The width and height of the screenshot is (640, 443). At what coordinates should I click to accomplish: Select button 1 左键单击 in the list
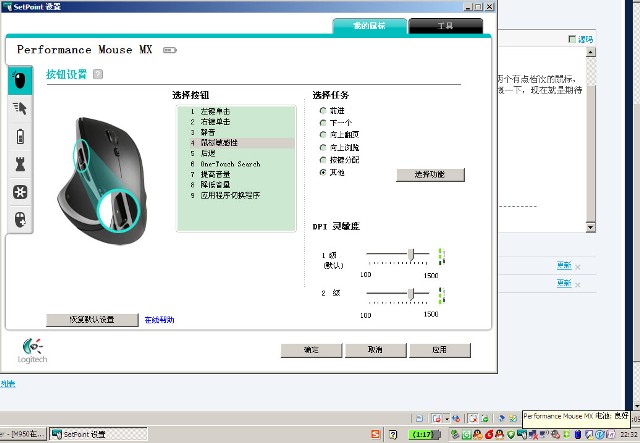point(236,111)
